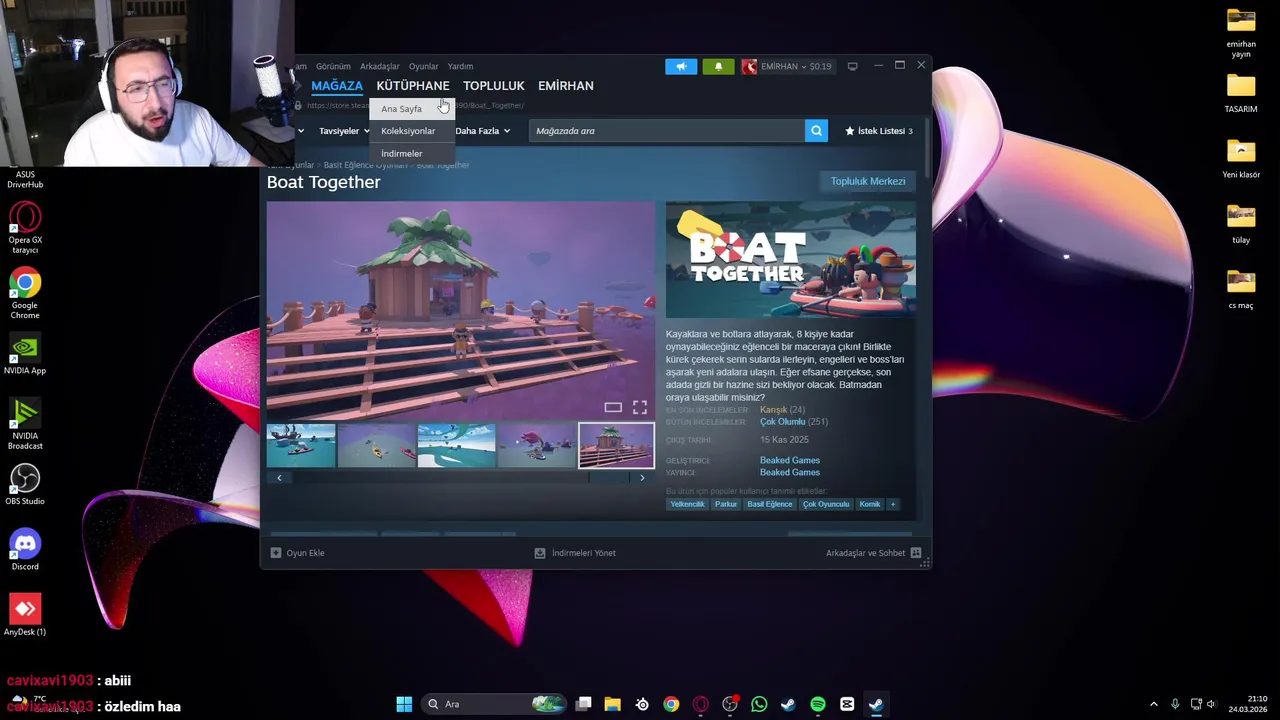Open the KÜTÜPHANE tab
Viewport: 1280px width, 720px height.
click(x=413, y=86)
